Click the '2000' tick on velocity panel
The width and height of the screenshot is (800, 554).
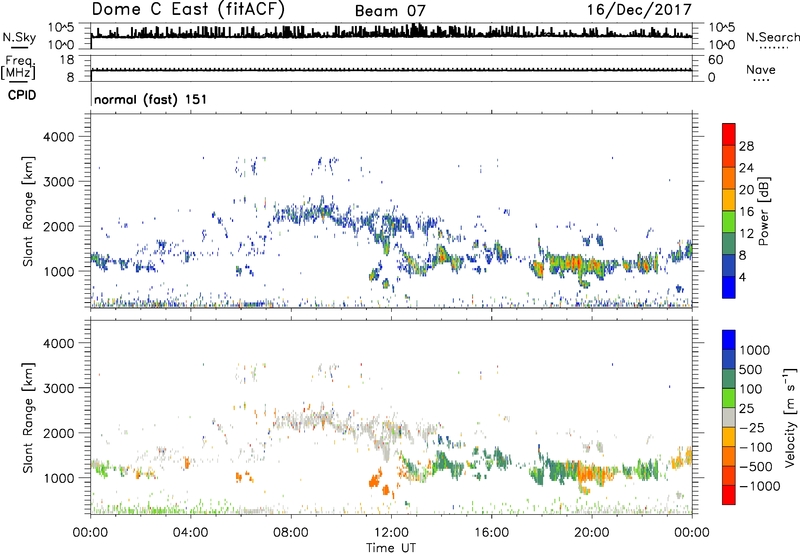click(58, 433)
